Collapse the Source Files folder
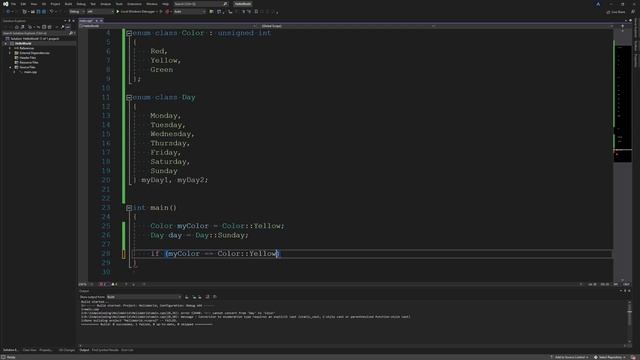Image resolution: width=640 pixels, height=360 pixels. coord(10,67)
